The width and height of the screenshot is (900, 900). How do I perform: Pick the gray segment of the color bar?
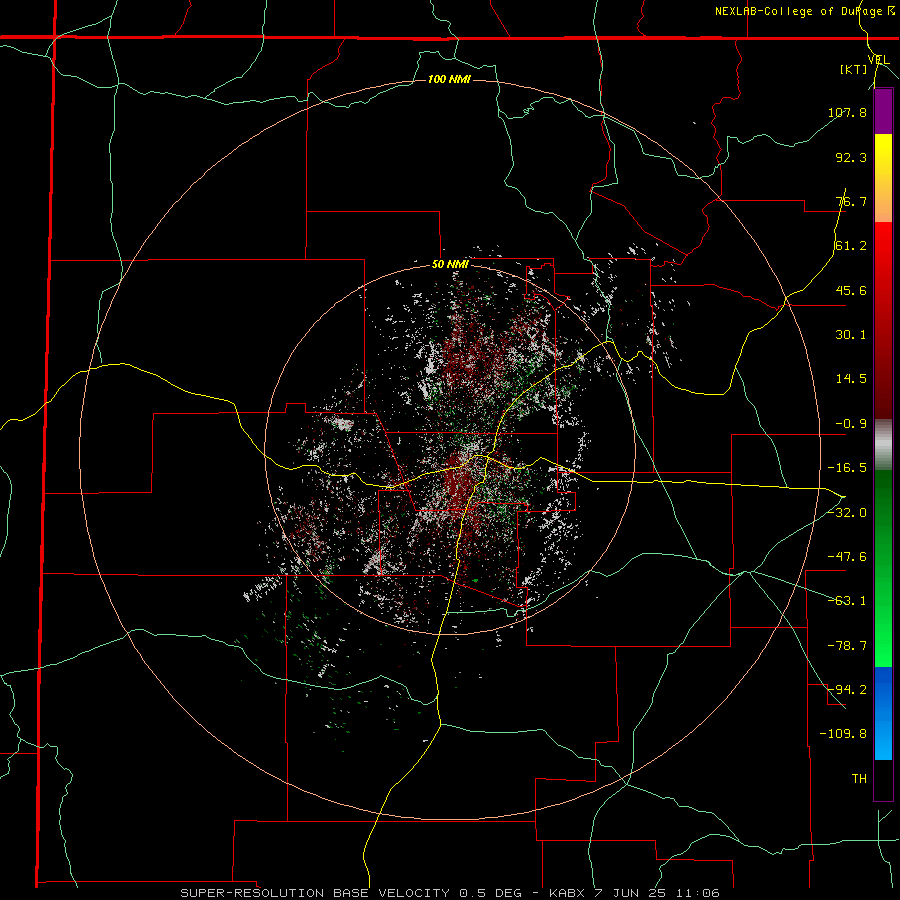coord(883,445)
